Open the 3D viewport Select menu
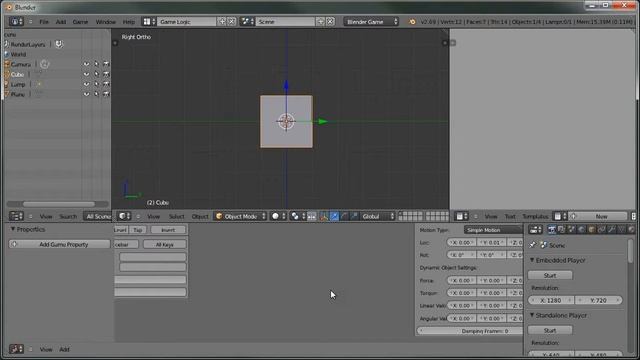 176,216
